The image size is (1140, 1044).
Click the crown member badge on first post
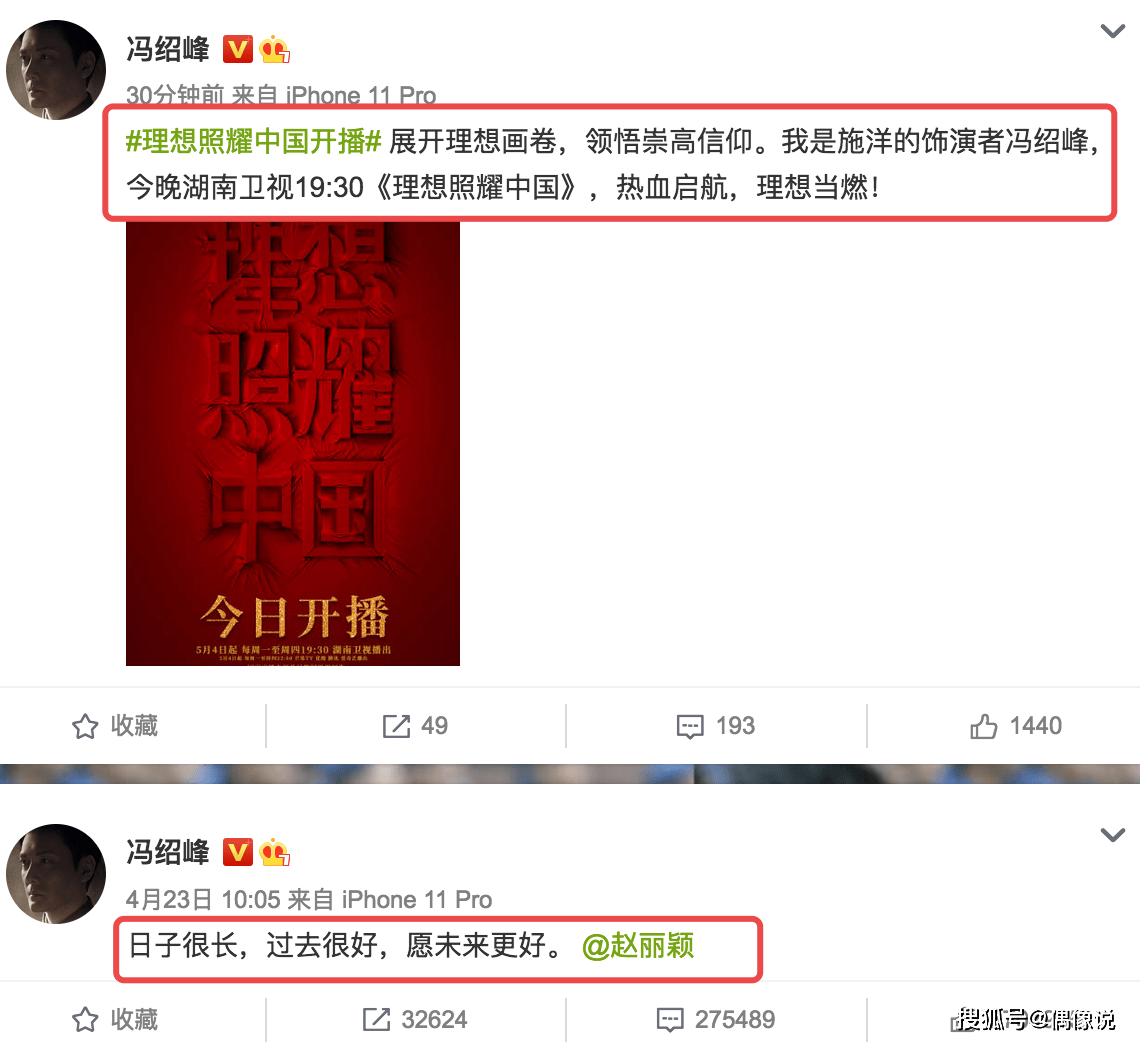pyautogui.click(x=274, y=49)
